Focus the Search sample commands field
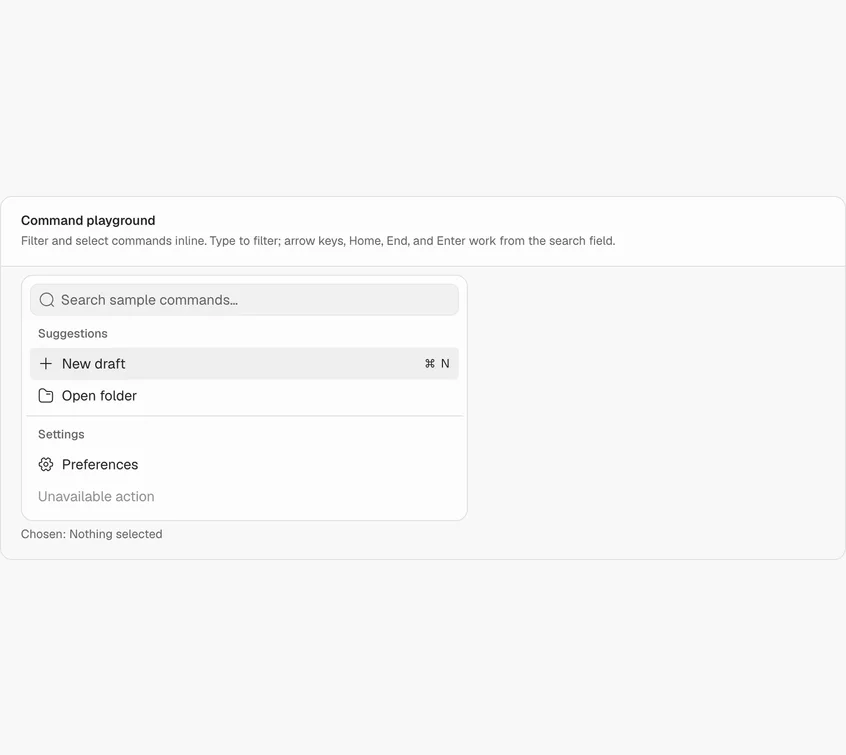 click(x=244, y=300)
